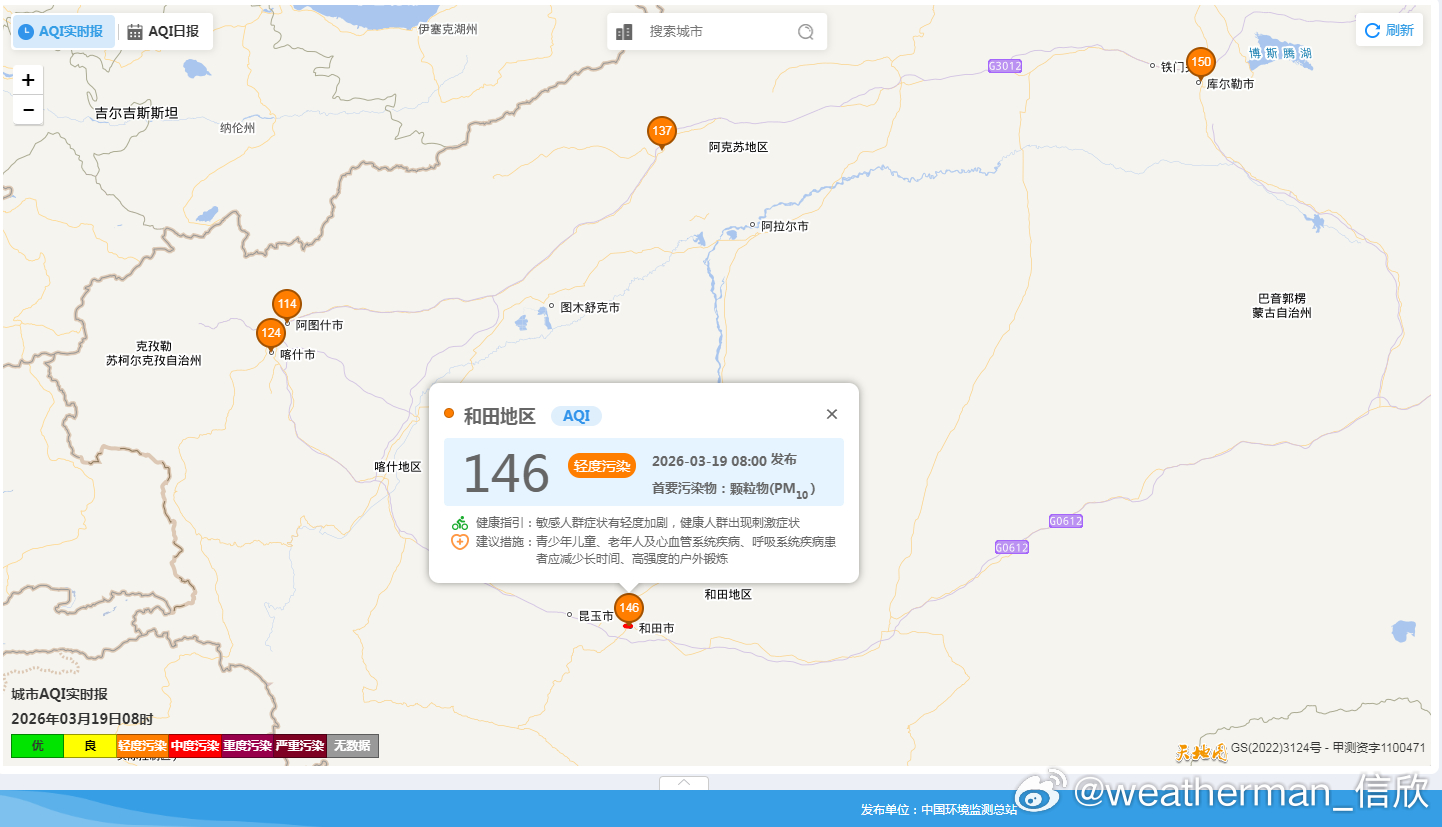This screenshot has width=1442, height=827.
Task: Click the search magnifier icon
Action: pos(805,31)
